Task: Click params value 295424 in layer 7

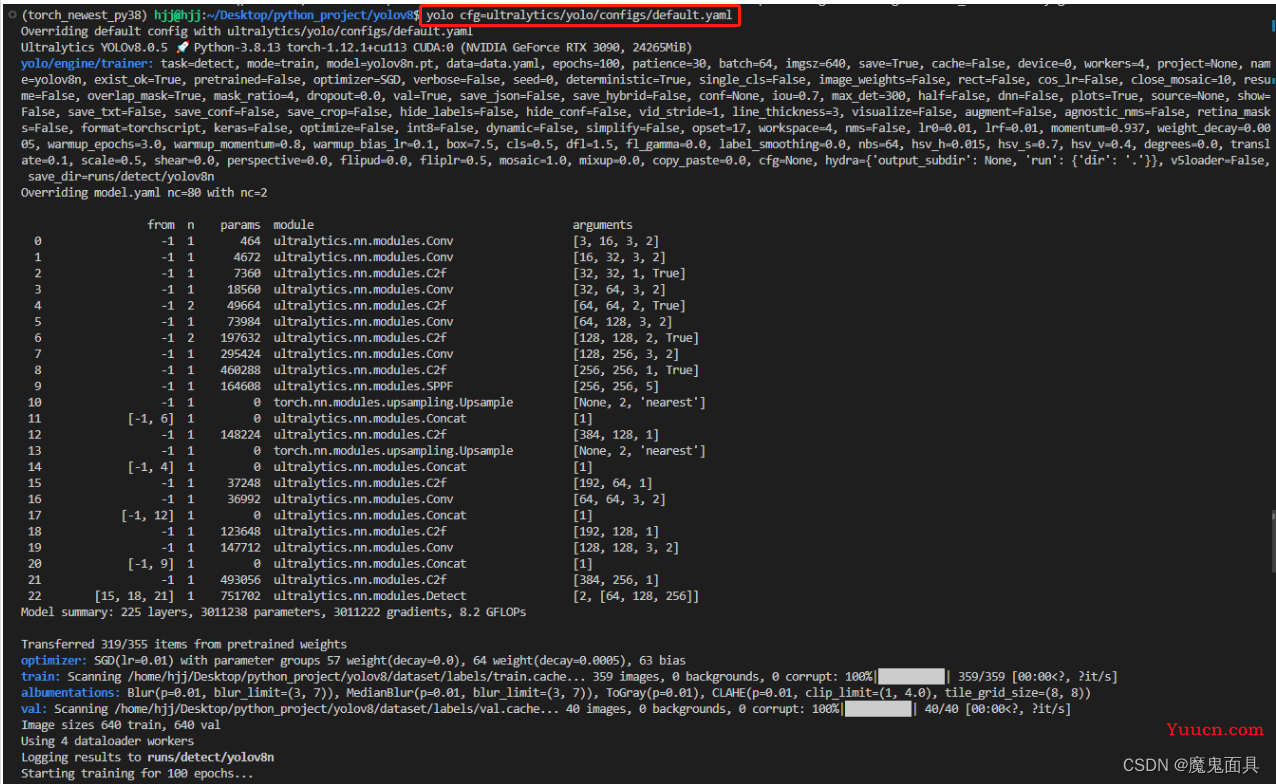Action: [240, 354]
